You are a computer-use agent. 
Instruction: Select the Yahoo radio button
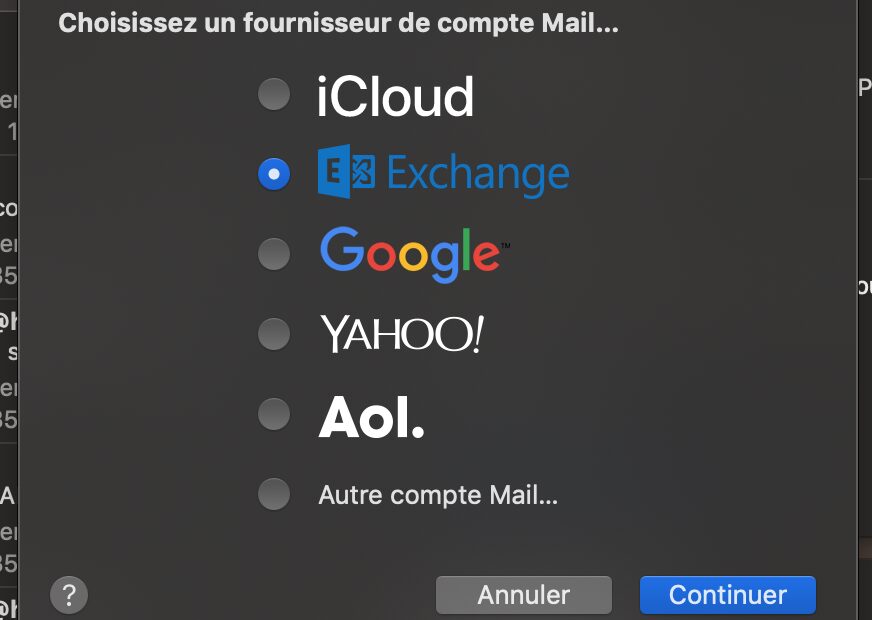(274, 334)
